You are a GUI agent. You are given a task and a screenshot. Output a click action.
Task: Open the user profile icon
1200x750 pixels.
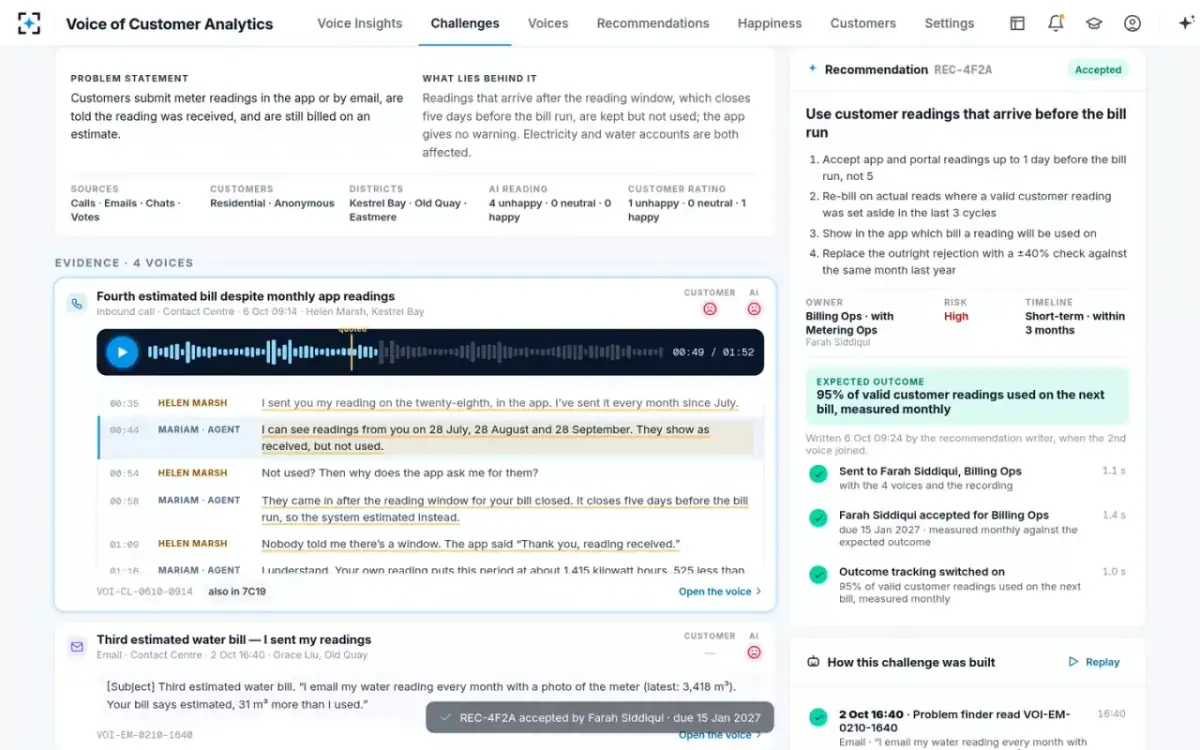tap(1132, 23)
